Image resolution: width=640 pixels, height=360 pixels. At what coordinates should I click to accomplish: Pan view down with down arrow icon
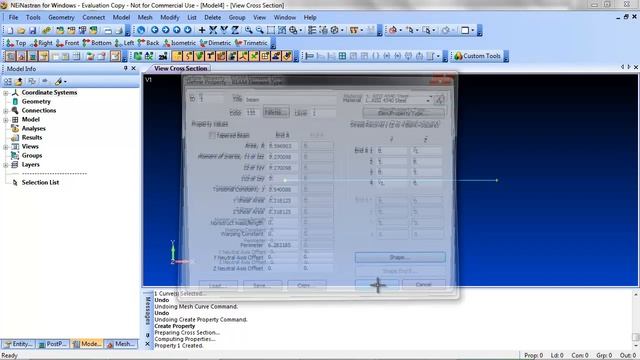[x=187, y=30]
